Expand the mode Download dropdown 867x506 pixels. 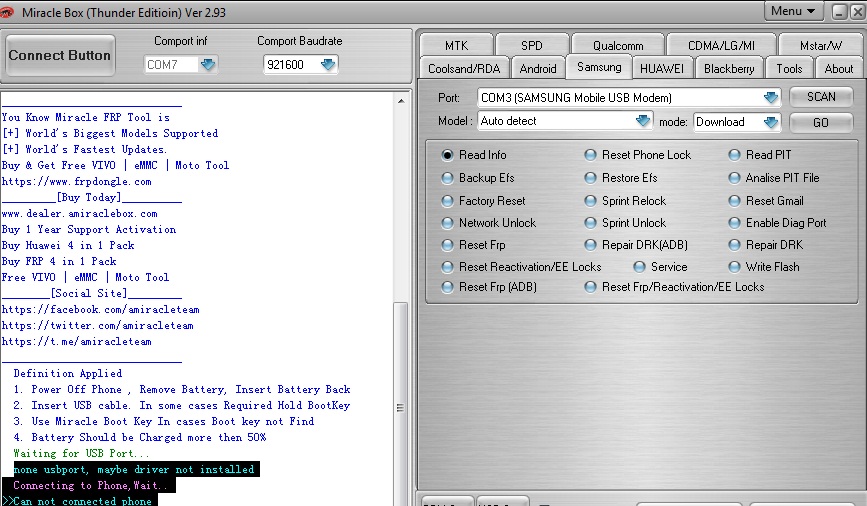(x=771, y=122)
